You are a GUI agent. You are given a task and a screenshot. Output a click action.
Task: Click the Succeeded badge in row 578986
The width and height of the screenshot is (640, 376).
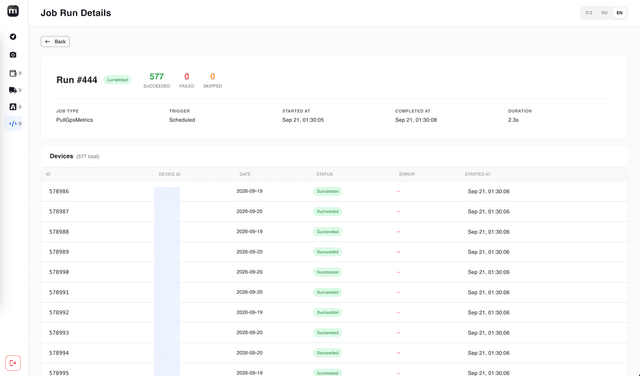point(327,191)
